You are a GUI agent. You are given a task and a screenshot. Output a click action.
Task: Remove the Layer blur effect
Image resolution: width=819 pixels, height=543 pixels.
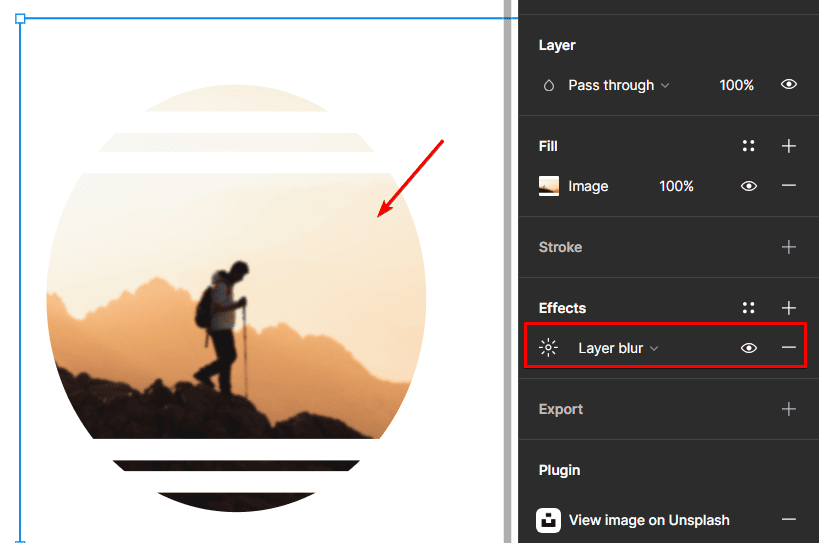pos(789,348)
